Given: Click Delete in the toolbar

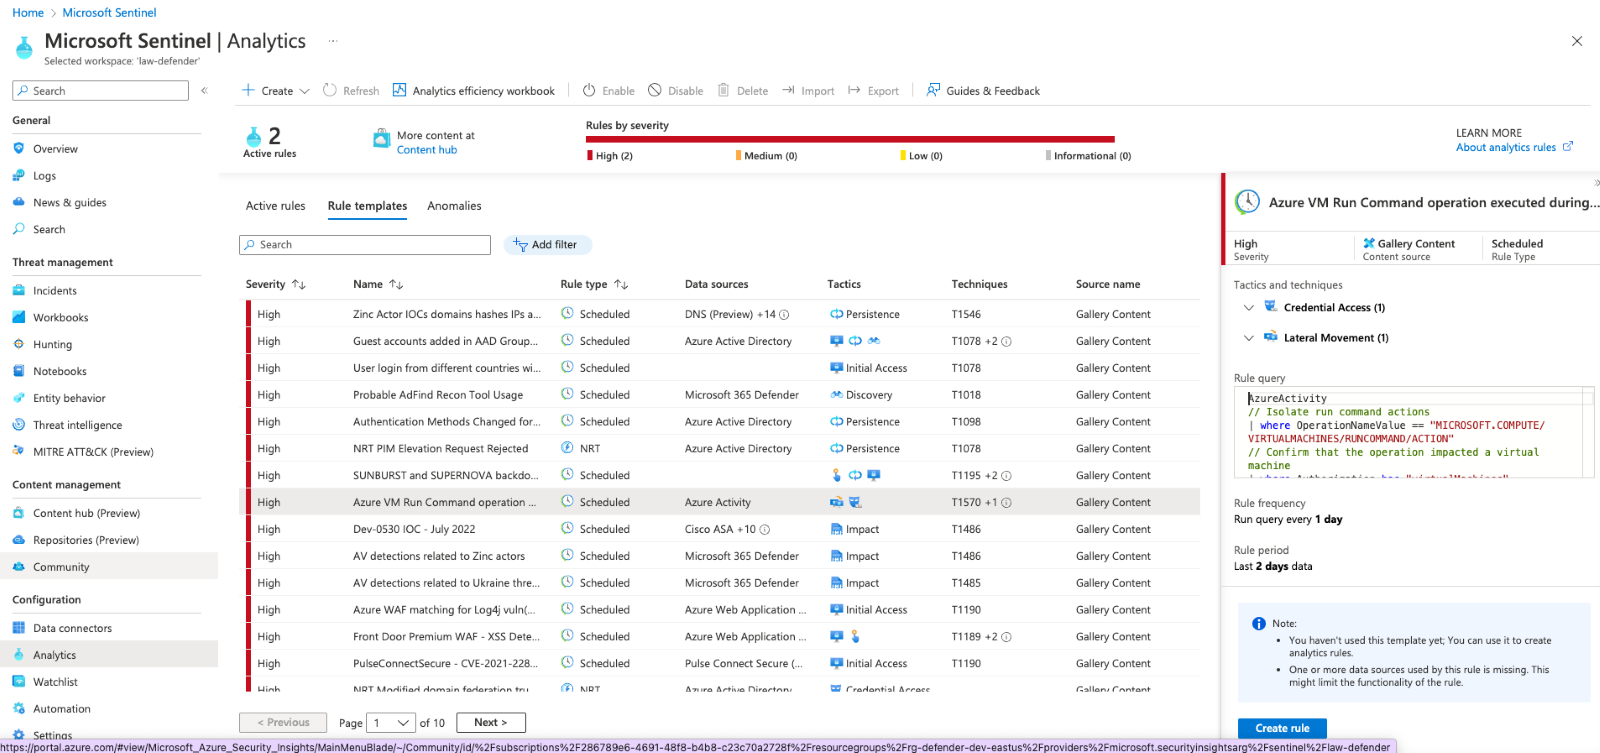Looking at the screenshot, I should [743, 91].
